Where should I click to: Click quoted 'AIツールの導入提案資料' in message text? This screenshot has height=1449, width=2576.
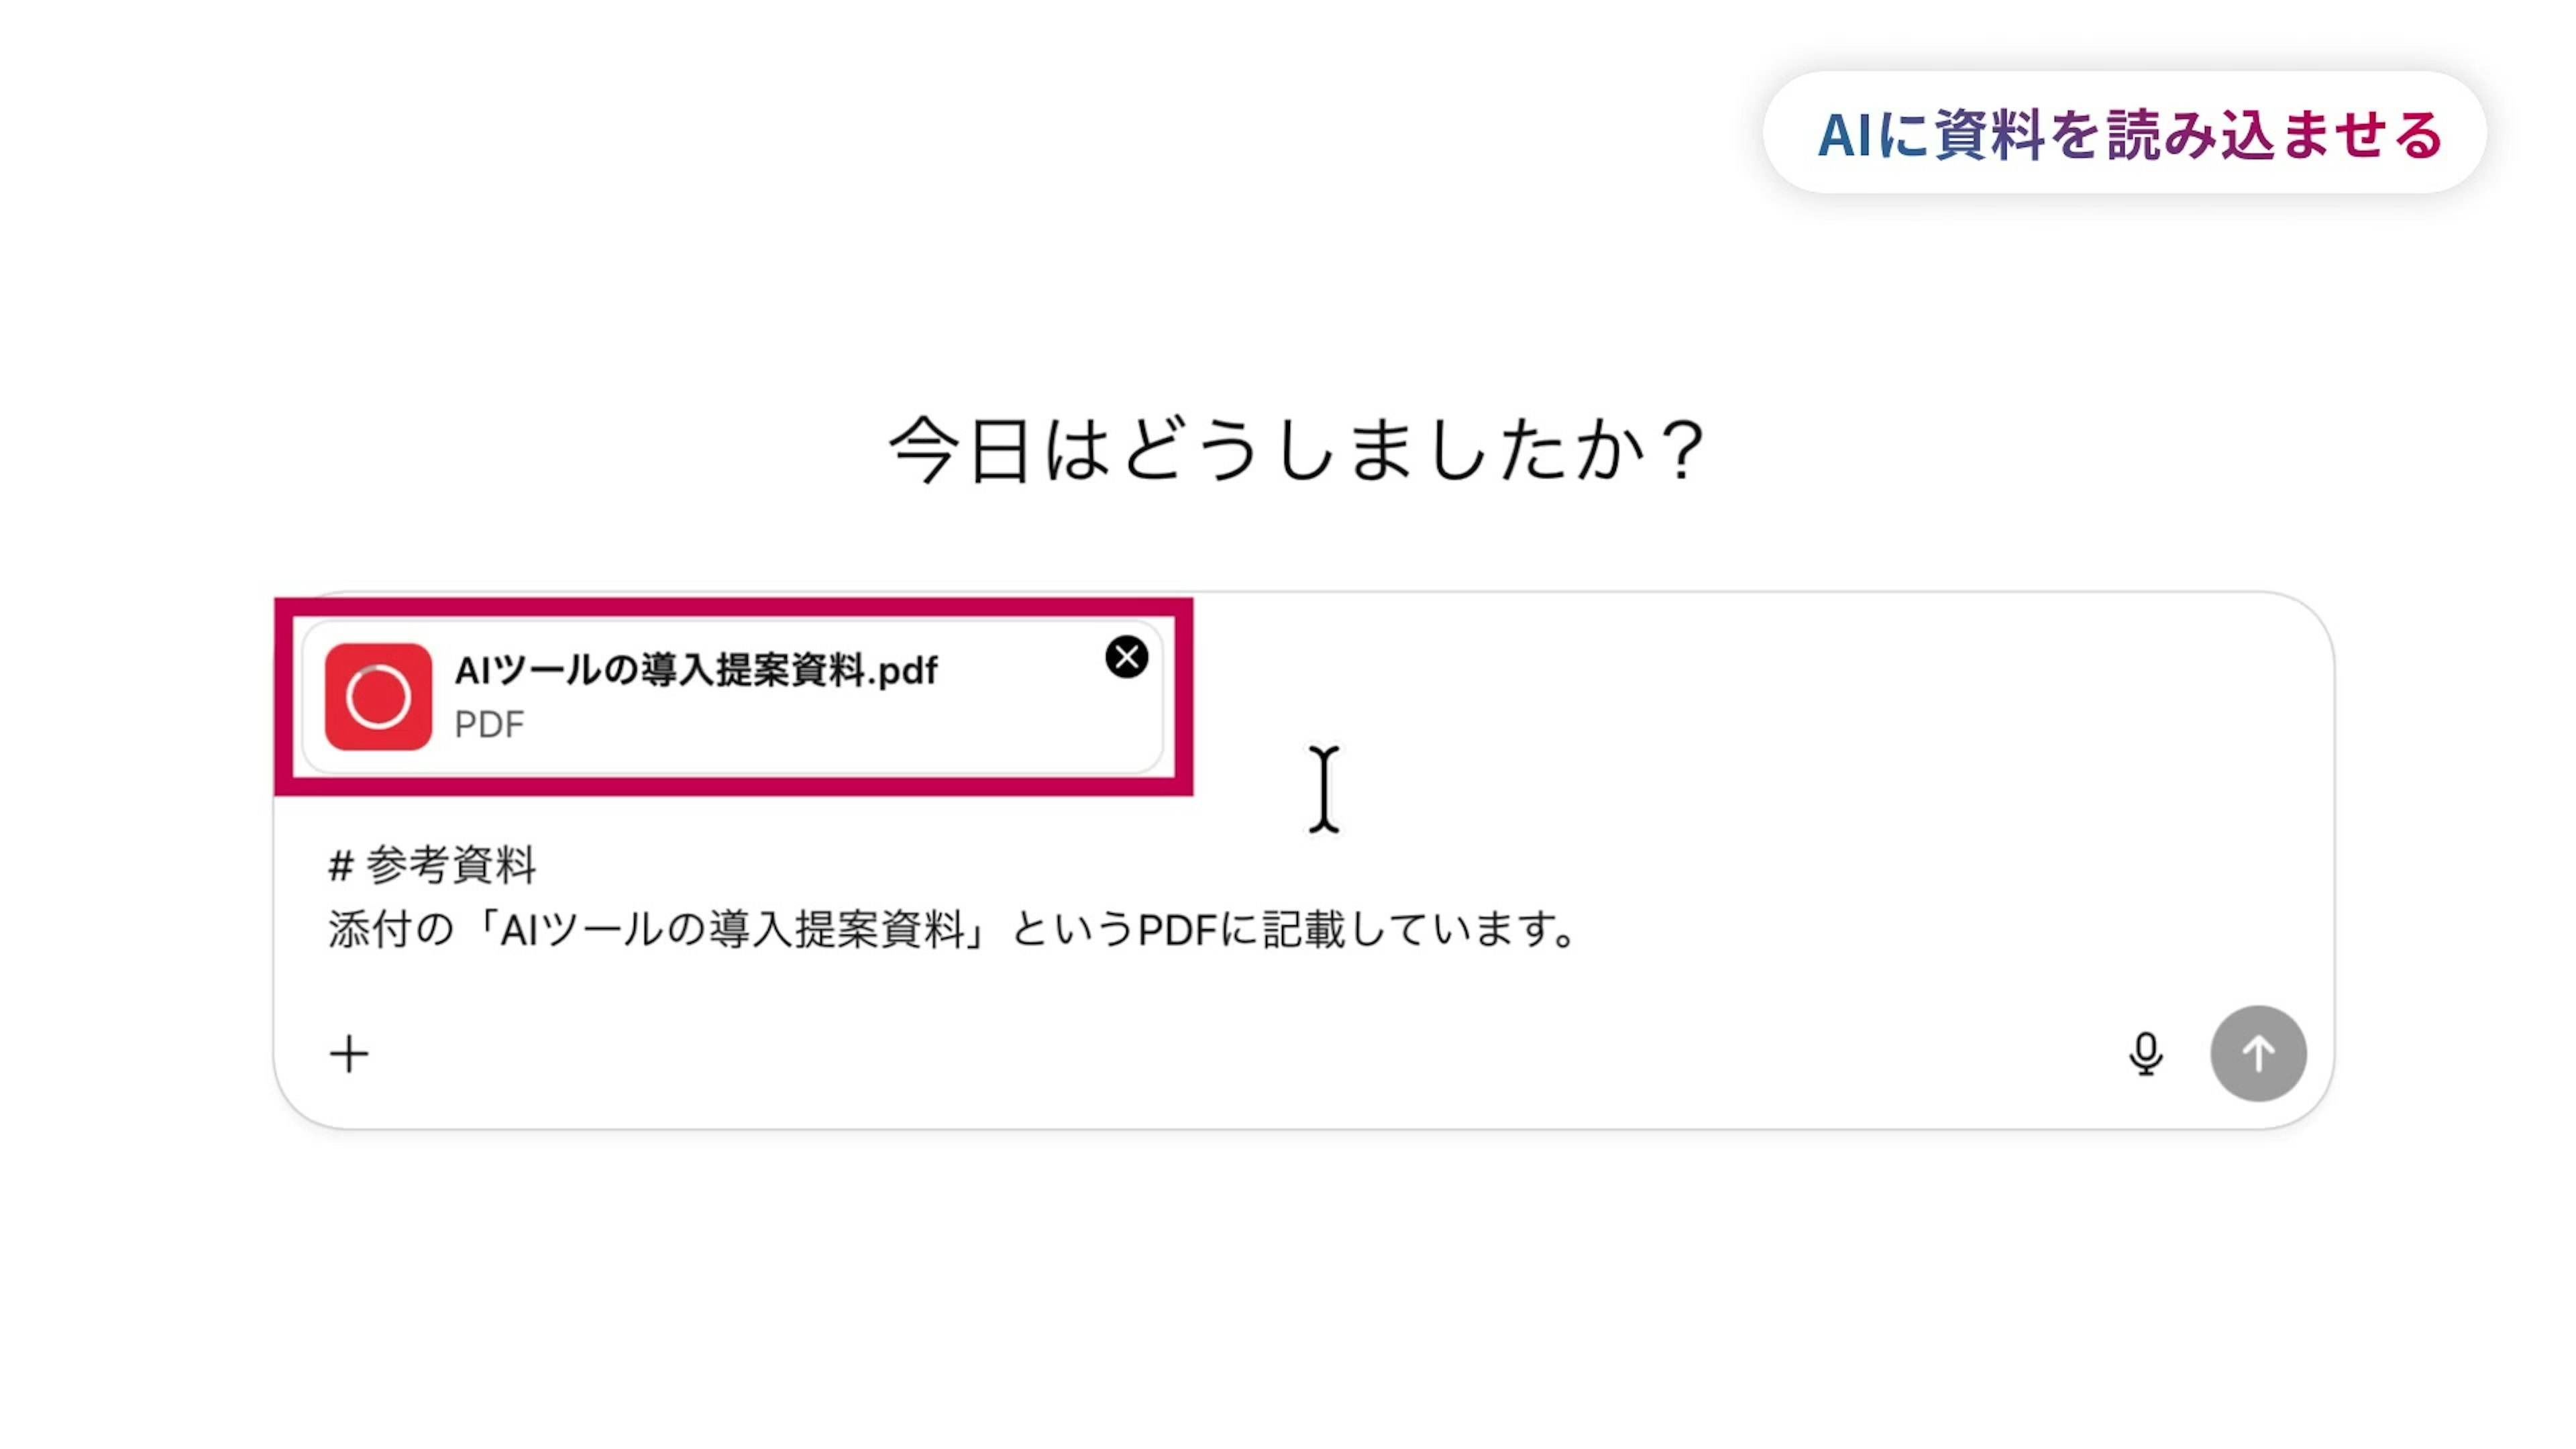pyautogui.click(x=730, y=930)
